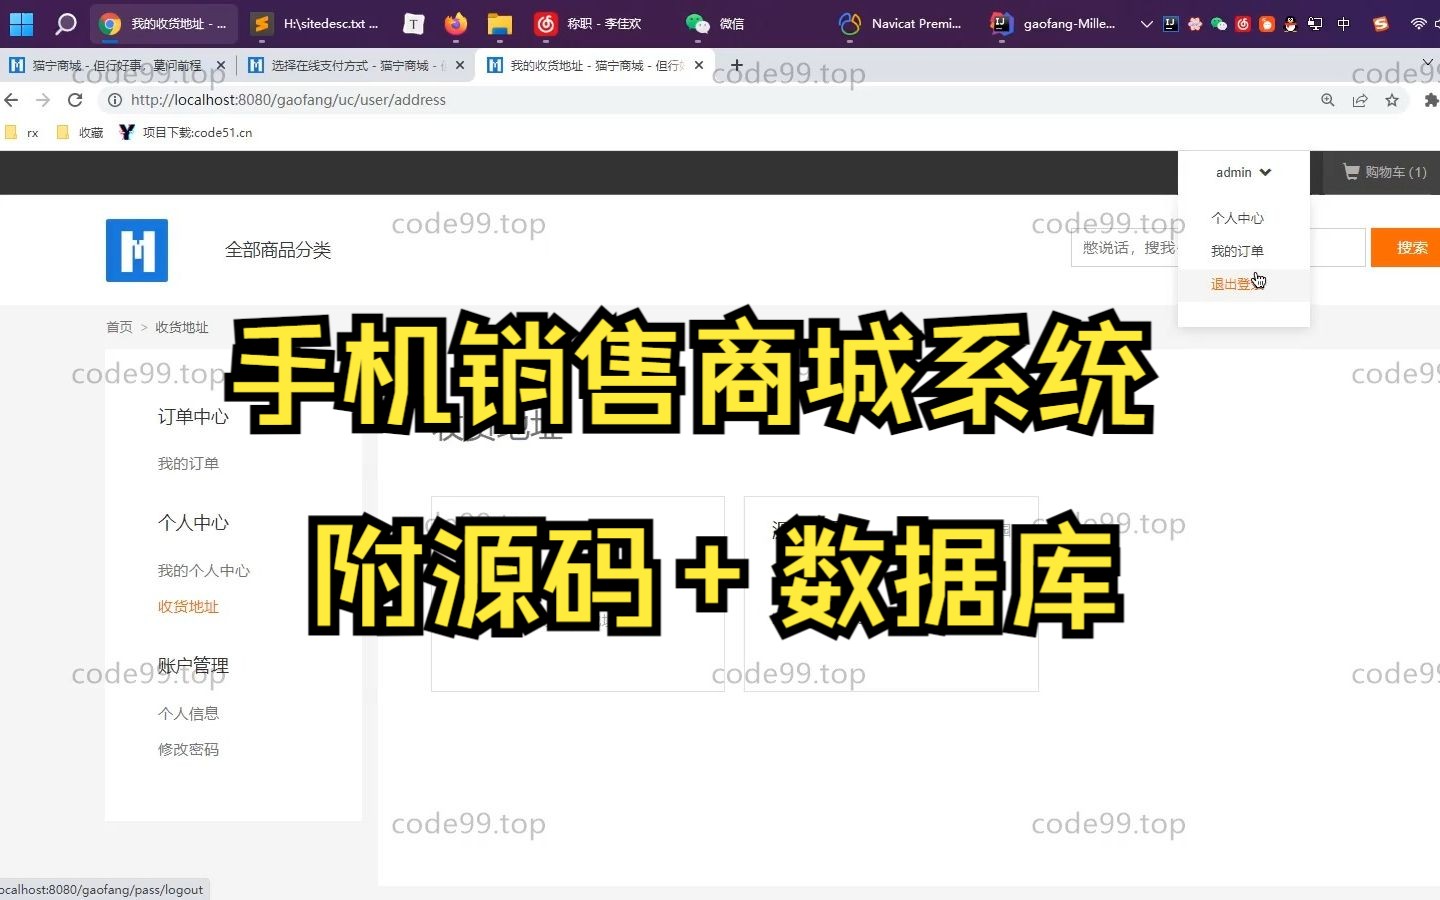Open Snipaste from the system tray
1440x900 pixels.
tap(1378, 24)
